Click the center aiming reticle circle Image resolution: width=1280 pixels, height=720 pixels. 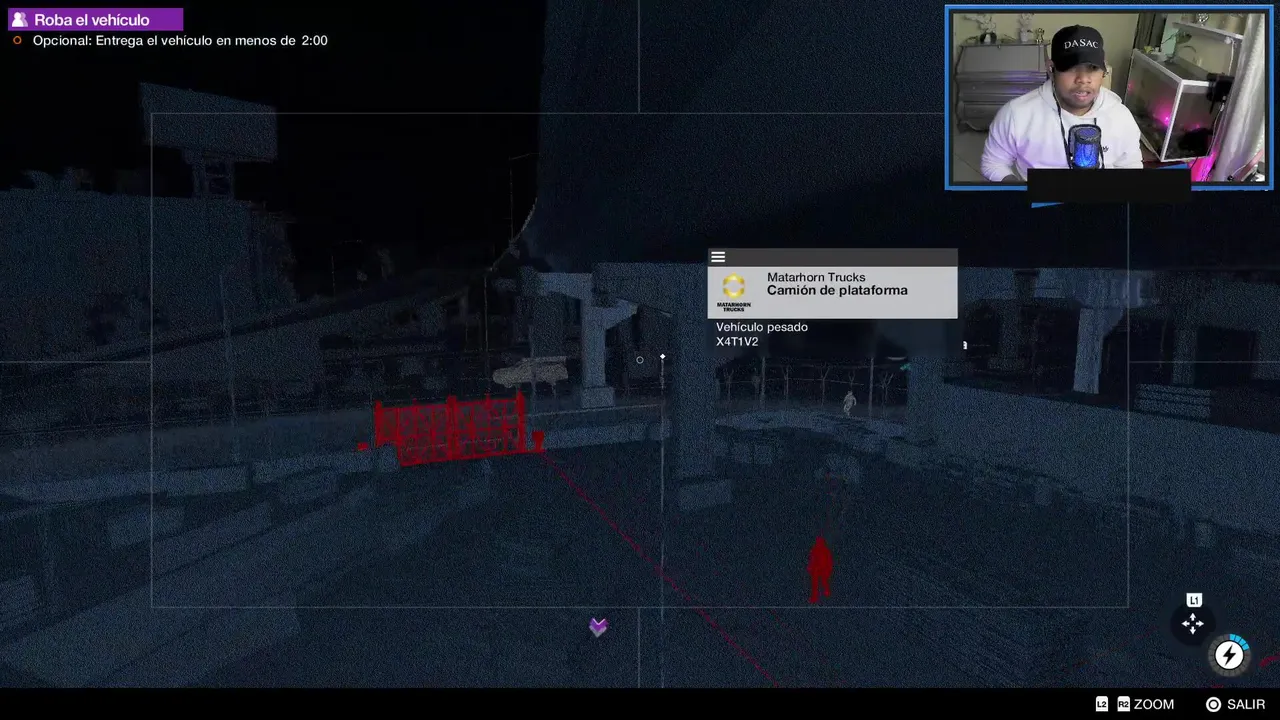[x=640, y=360]
